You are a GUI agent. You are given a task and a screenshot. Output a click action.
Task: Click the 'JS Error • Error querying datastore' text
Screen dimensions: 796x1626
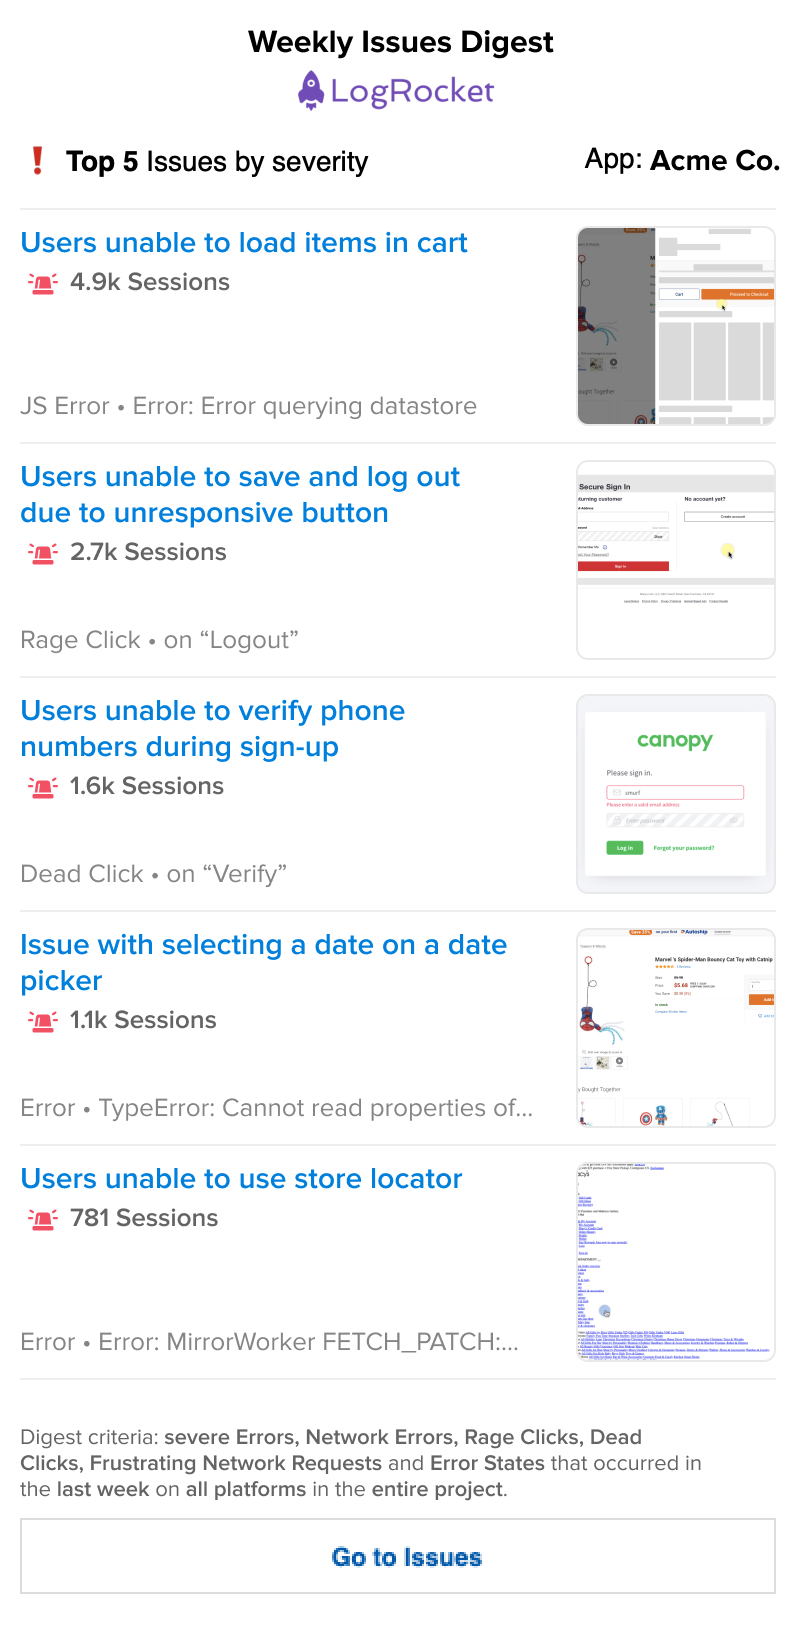248,406
